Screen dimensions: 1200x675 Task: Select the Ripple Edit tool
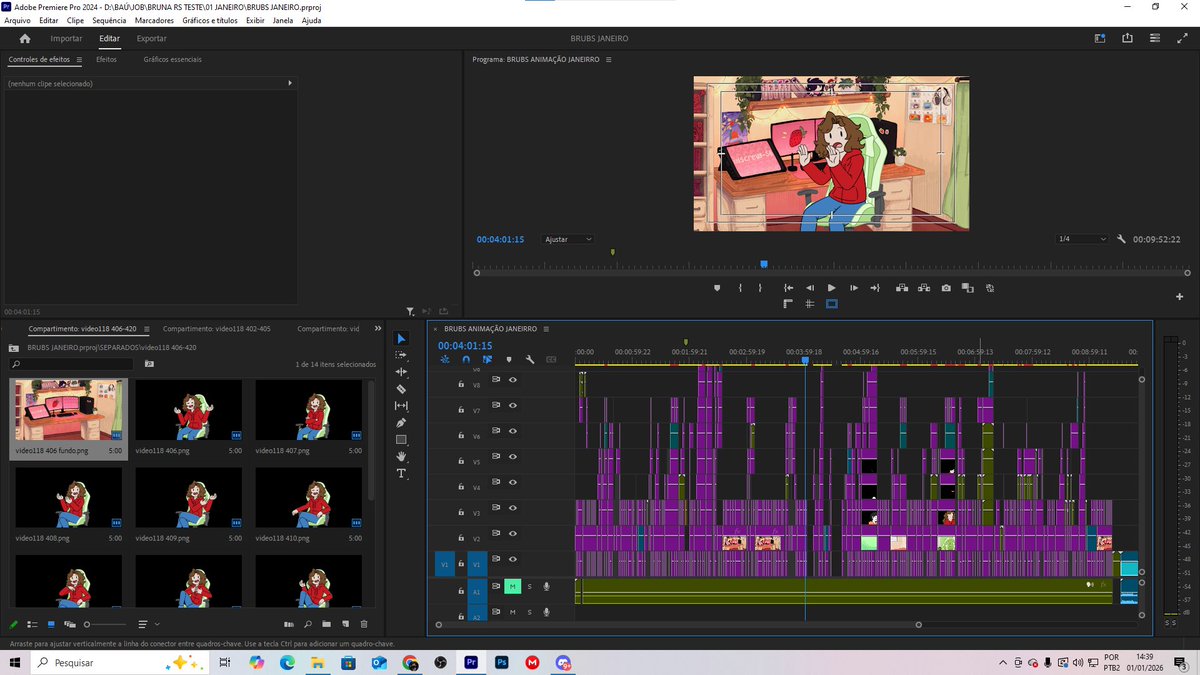pyautogui.click(x=402, y=372)
